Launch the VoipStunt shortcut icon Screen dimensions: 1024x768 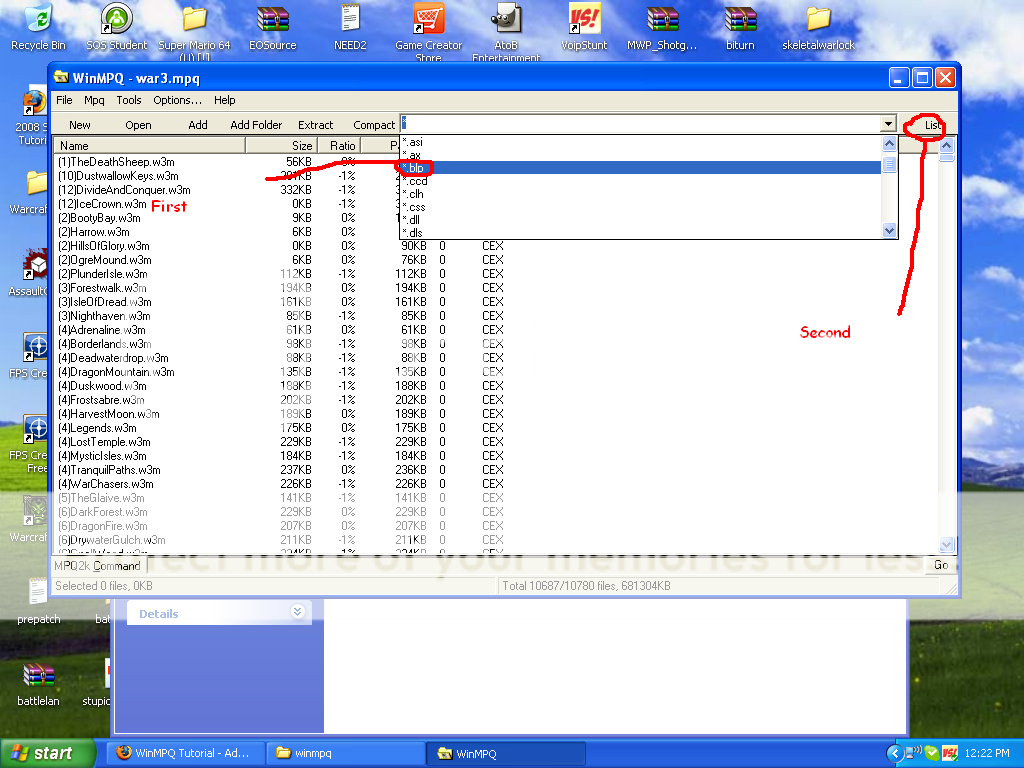click(x=584, y=20)
